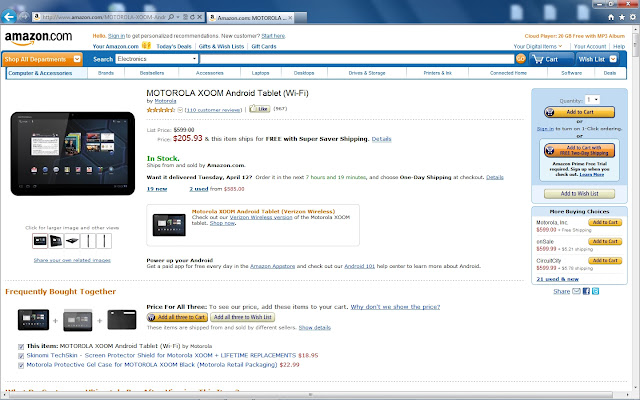The width and height of the screenshot is (640, 400).
Task: Uncheck the Motorola Protective Gel Case checkbox
Action: [x=21, y=365]
